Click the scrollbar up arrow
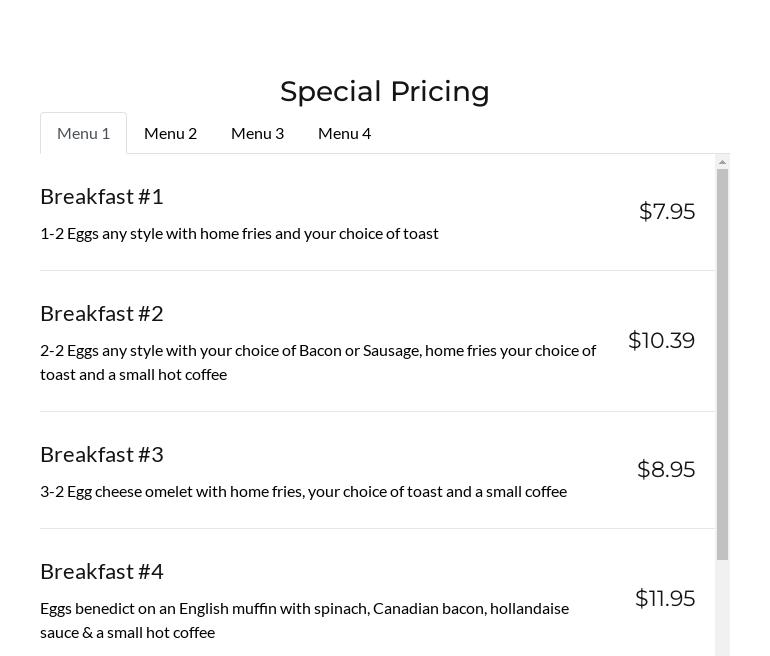This screenshot has height=656, width=770. [722, 162]
